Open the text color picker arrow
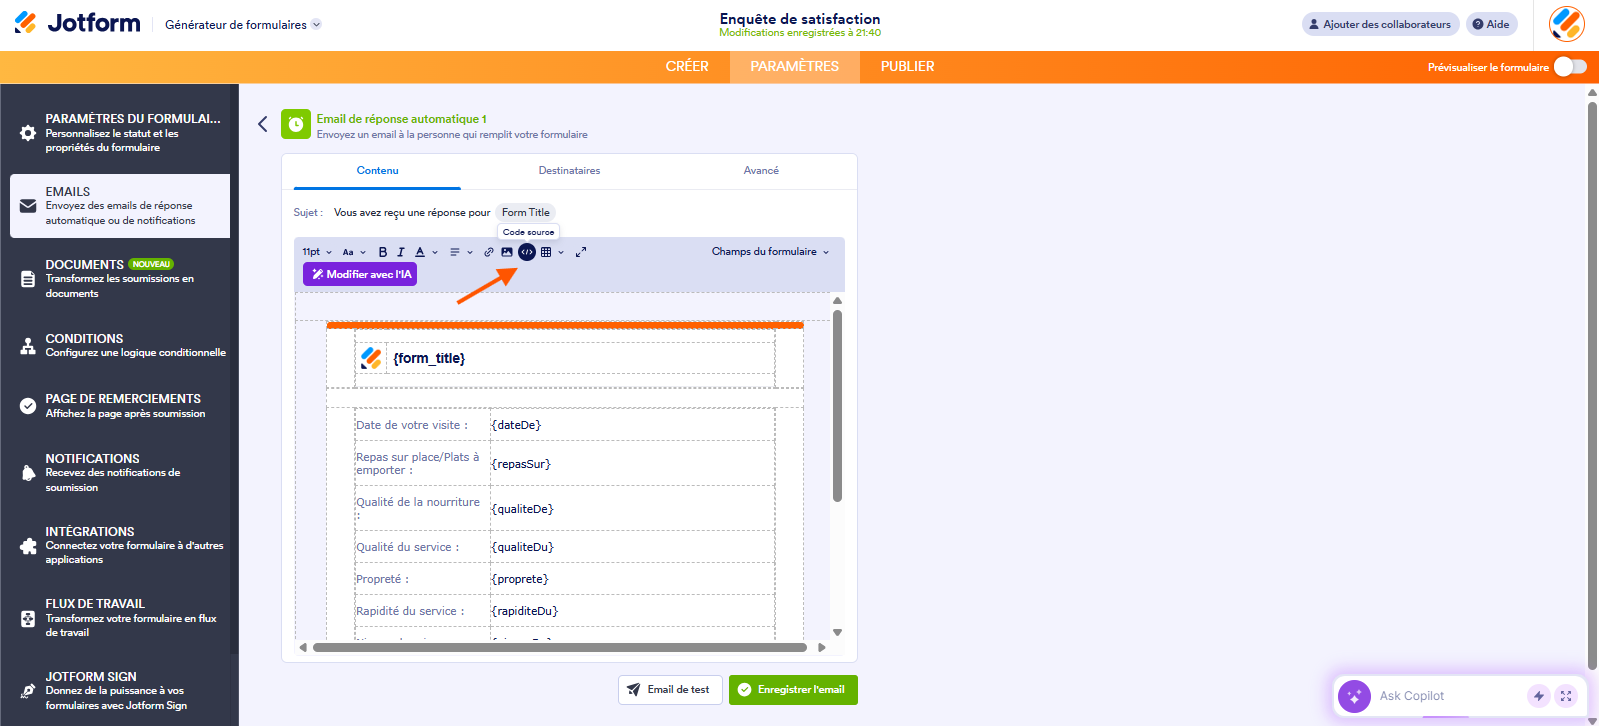Viewport: 1599px width, 726px height. point(435,252)
